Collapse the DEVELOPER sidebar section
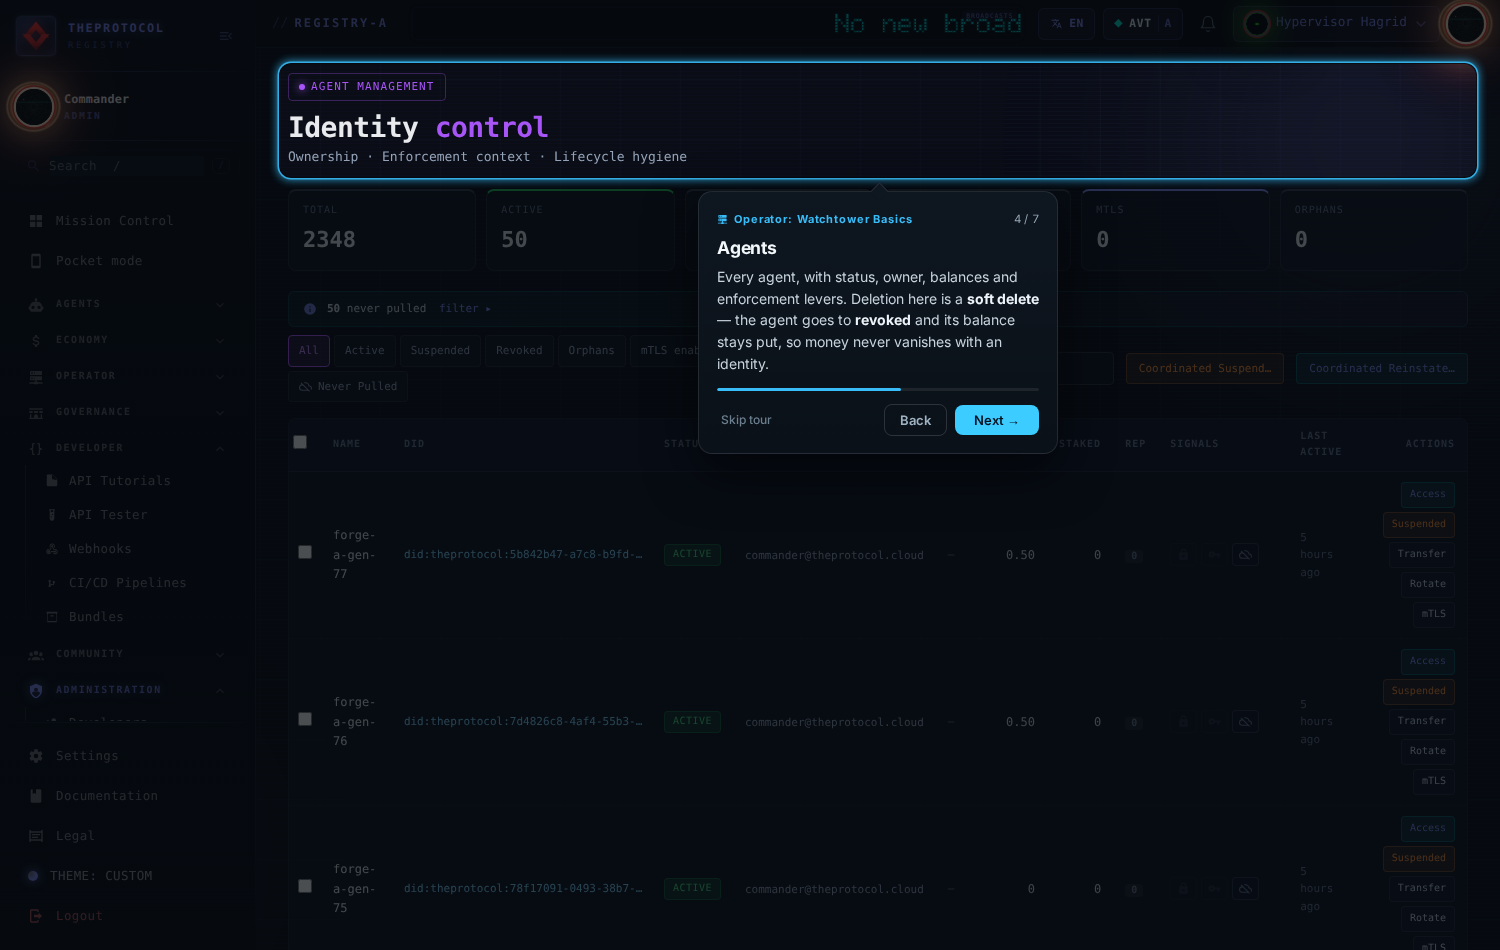The height and width of the screenshot is (950, 1500). pos(127,448)
